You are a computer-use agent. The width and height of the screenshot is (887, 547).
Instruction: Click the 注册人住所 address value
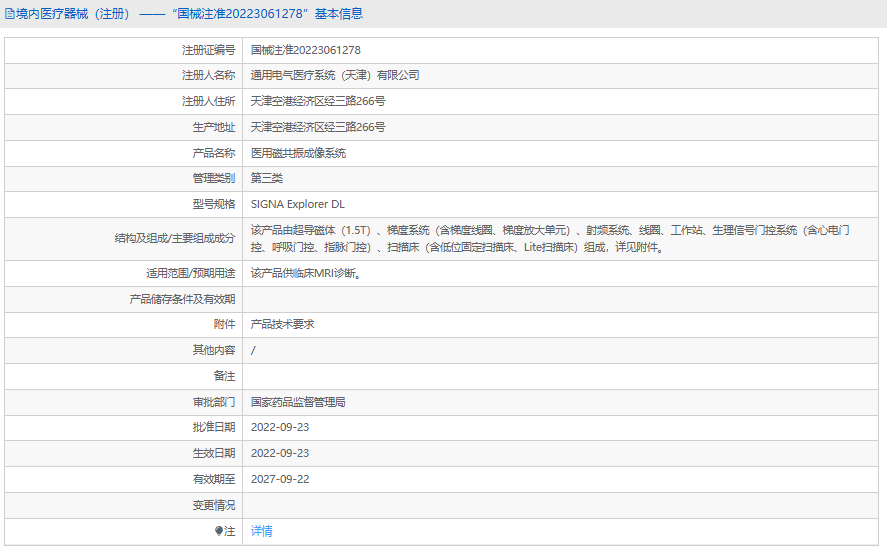click(x=318, y=101)
